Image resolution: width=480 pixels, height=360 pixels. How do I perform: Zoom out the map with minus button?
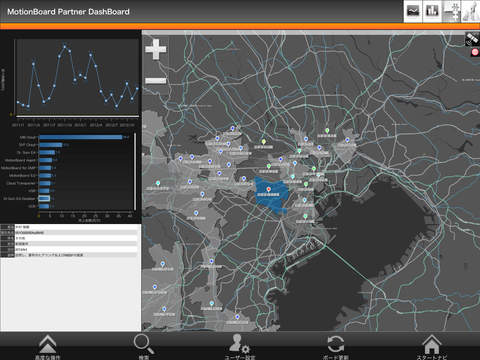[156, 80]
